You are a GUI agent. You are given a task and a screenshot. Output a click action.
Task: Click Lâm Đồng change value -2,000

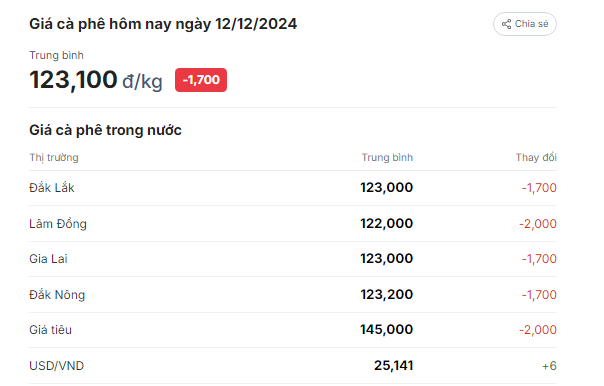tap(538, 224)
